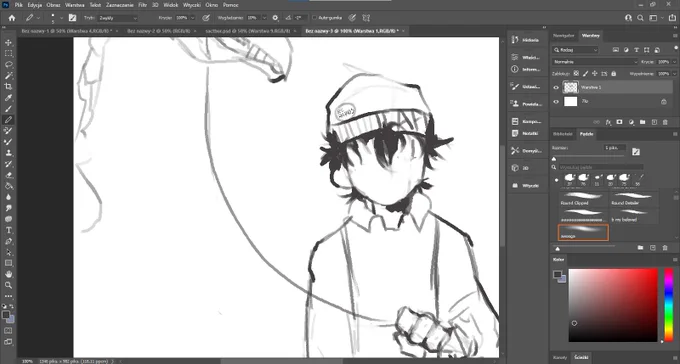Image resolution: width=680 pixels, height=364 pixels.
Task: Select the Type tool
Action: tap(8, 230)
